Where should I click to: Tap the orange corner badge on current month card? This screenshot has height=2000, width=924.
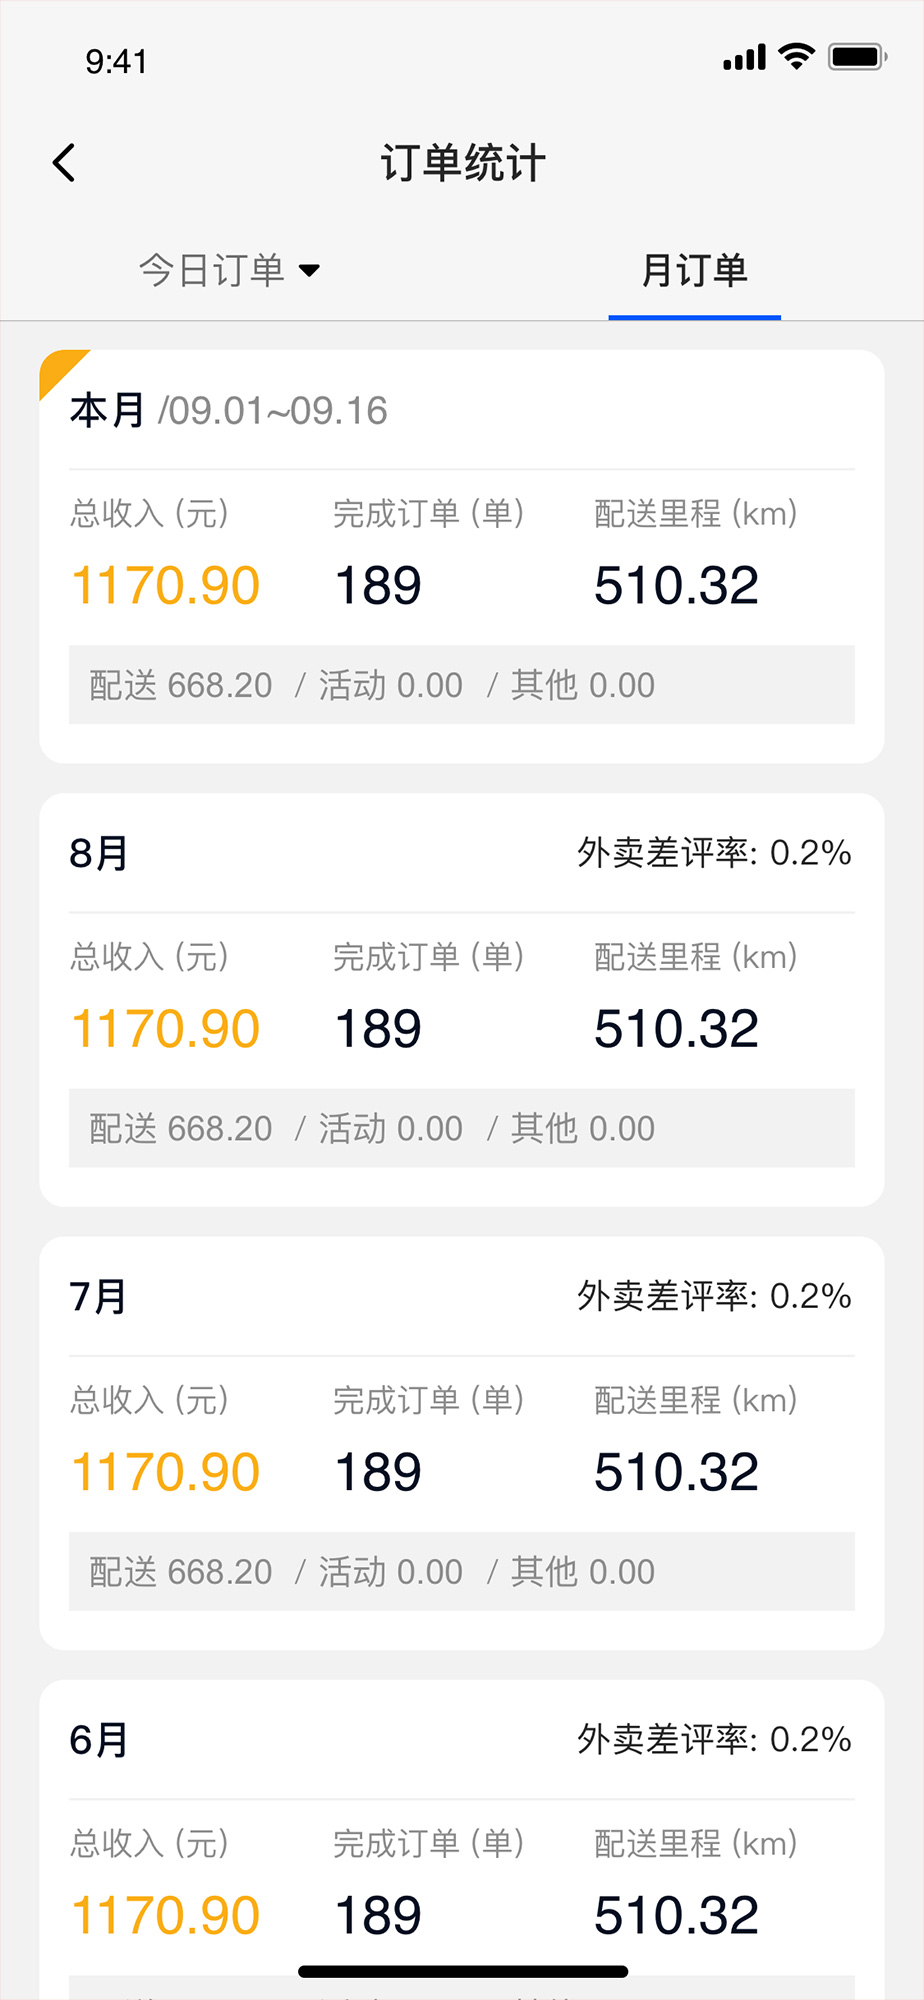tap(58, 369)
